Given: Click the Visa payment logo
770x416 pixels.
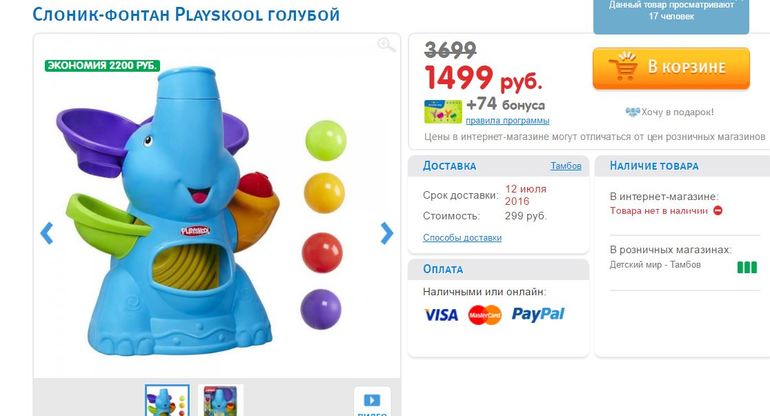Looking at the screenshot, I should tap(441, 315).
